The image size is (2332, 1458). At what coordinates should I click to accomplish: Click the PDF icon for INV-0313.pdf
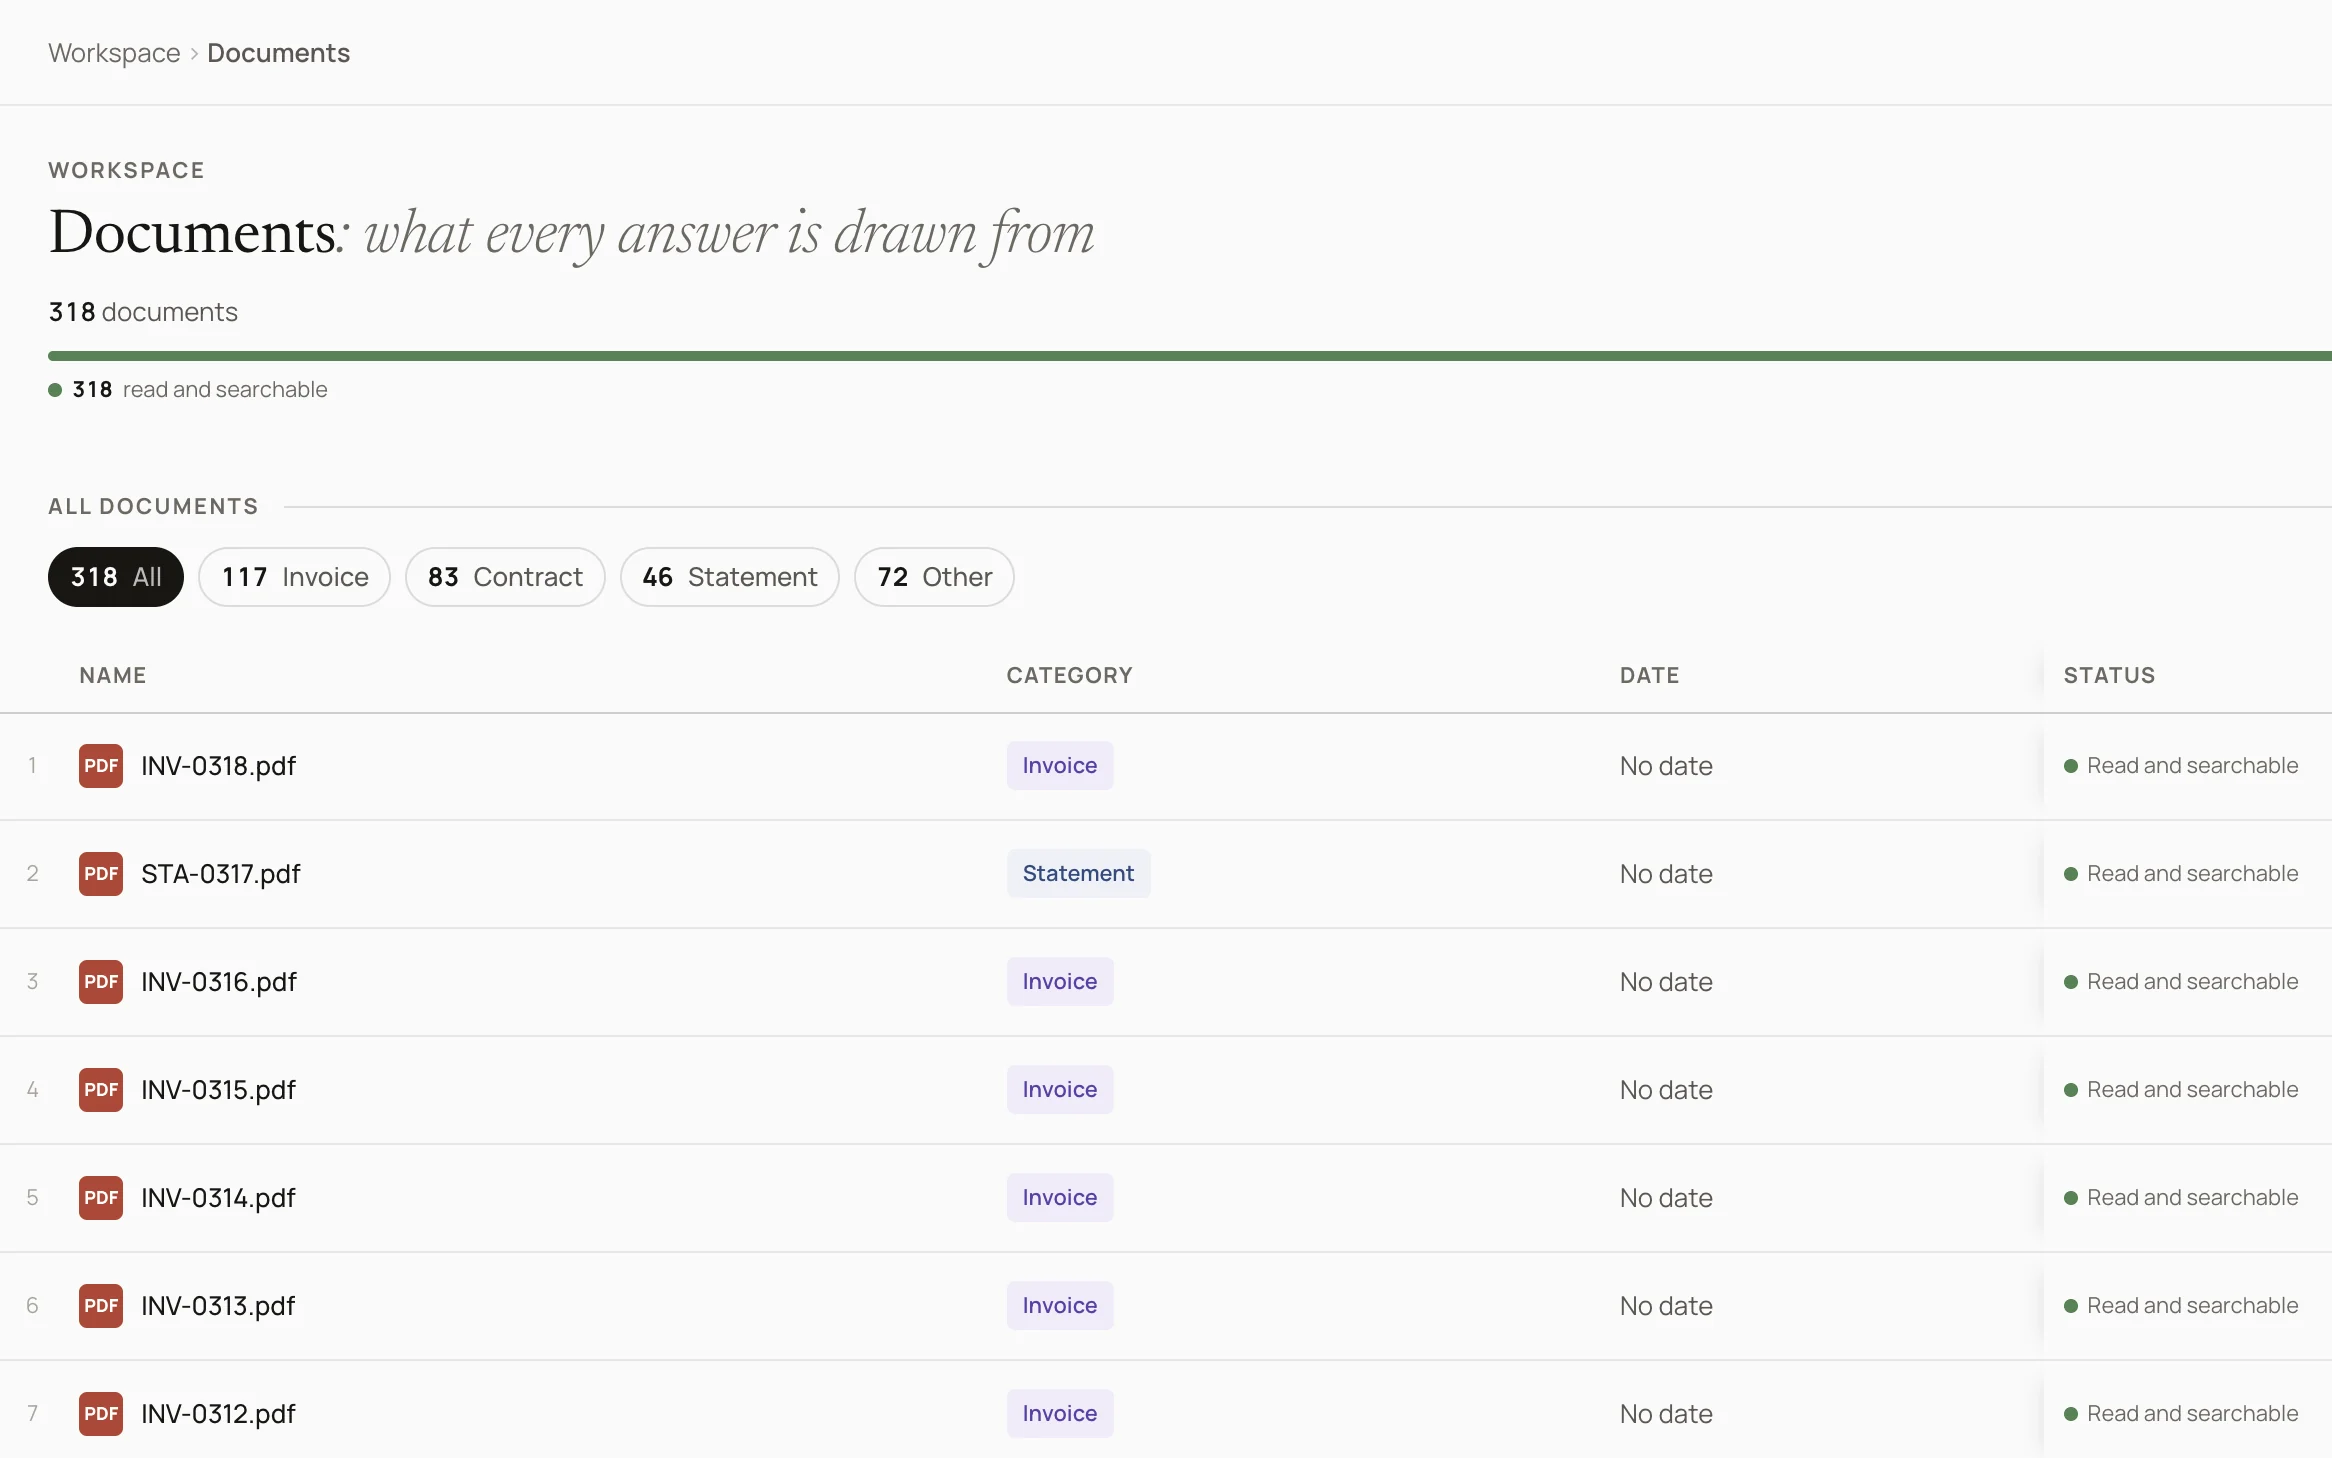click(101, 1306)
